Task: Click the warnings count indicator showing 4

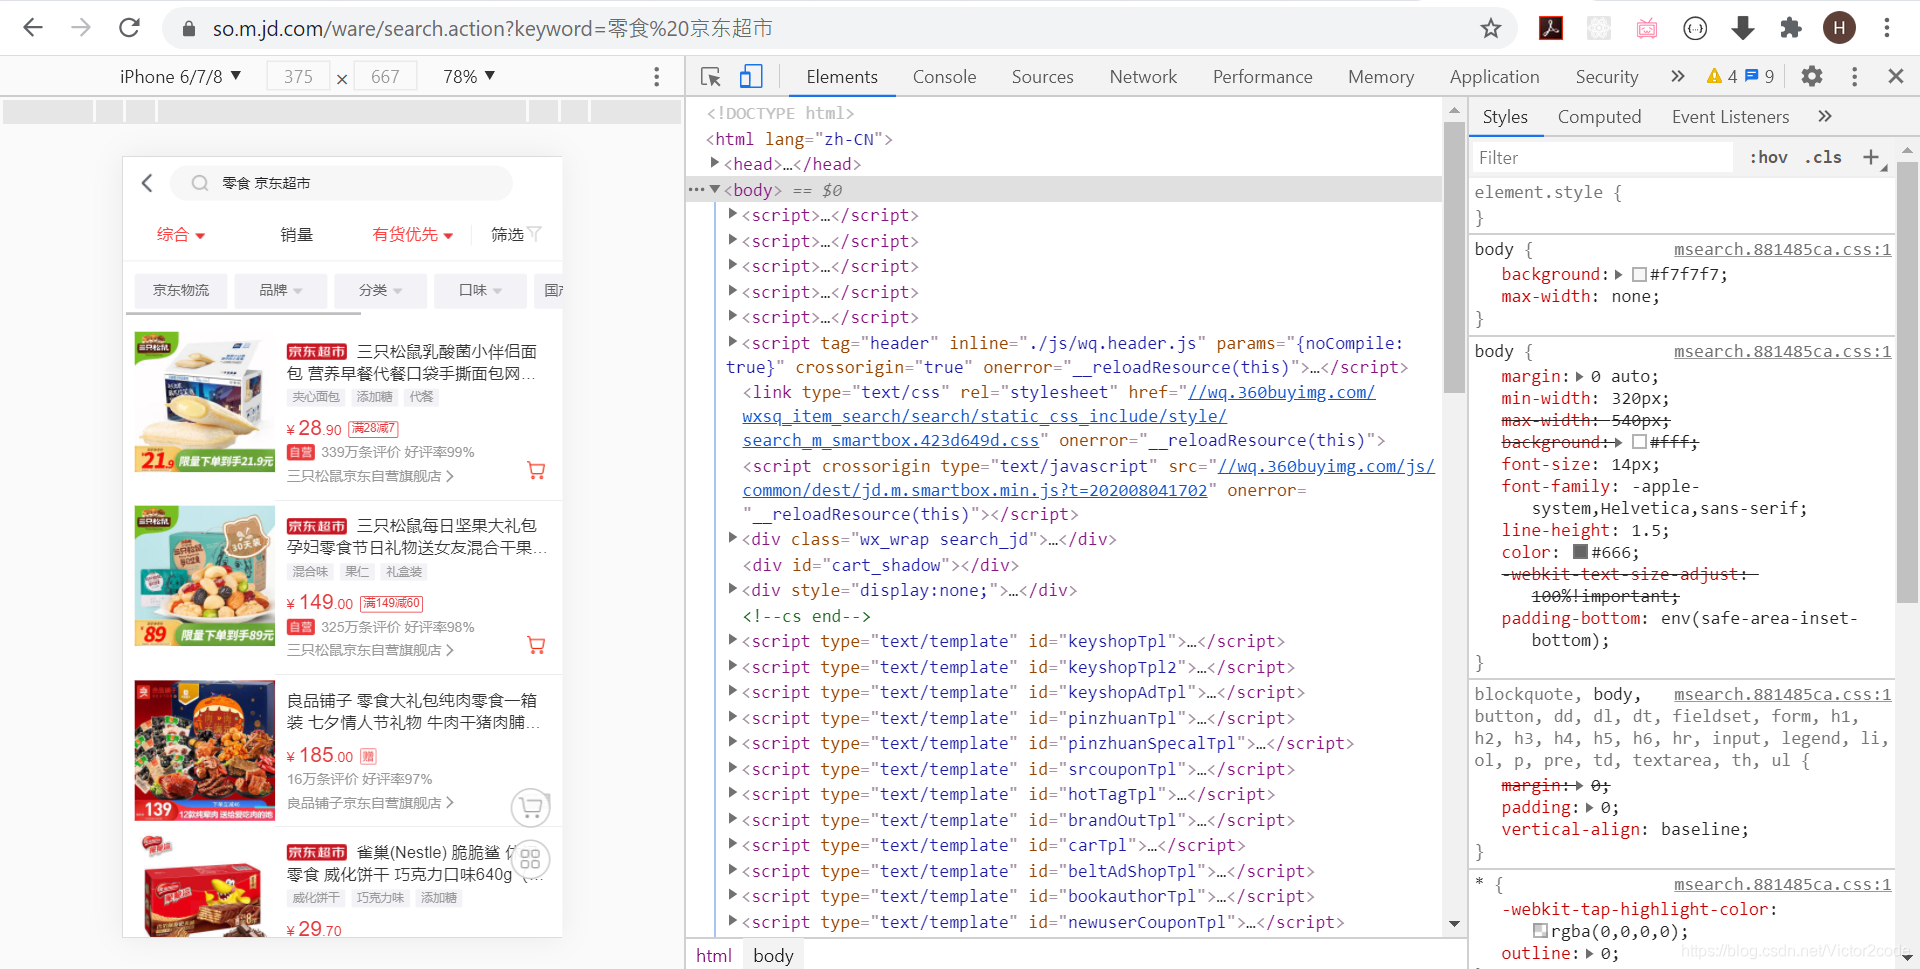Action: pyautogui.click(x=1722, y=77)
